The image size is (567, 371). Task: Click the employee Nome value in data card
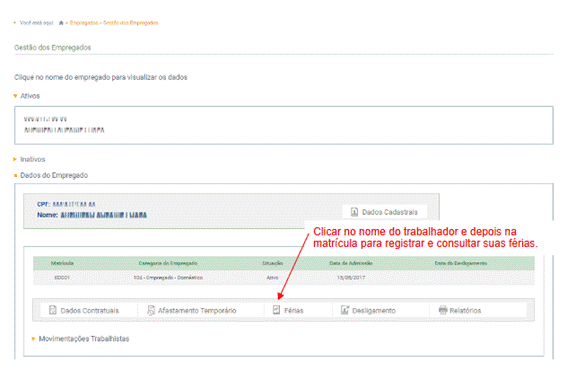103,215
